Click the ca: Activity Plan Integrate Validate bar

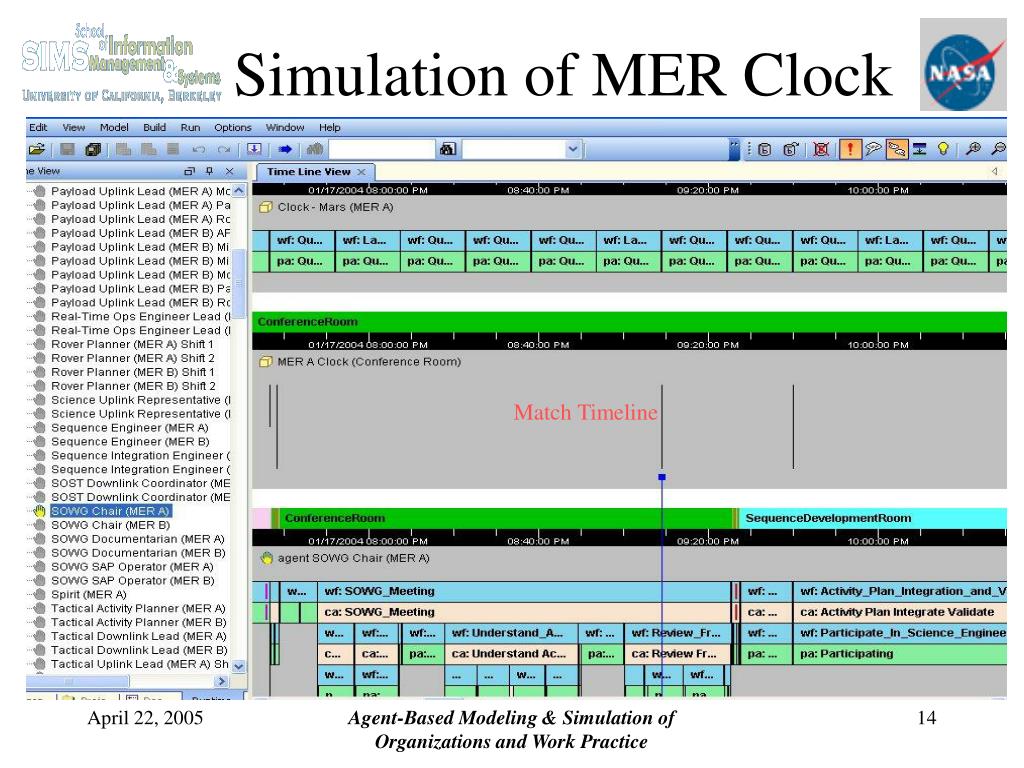(900, 613)
